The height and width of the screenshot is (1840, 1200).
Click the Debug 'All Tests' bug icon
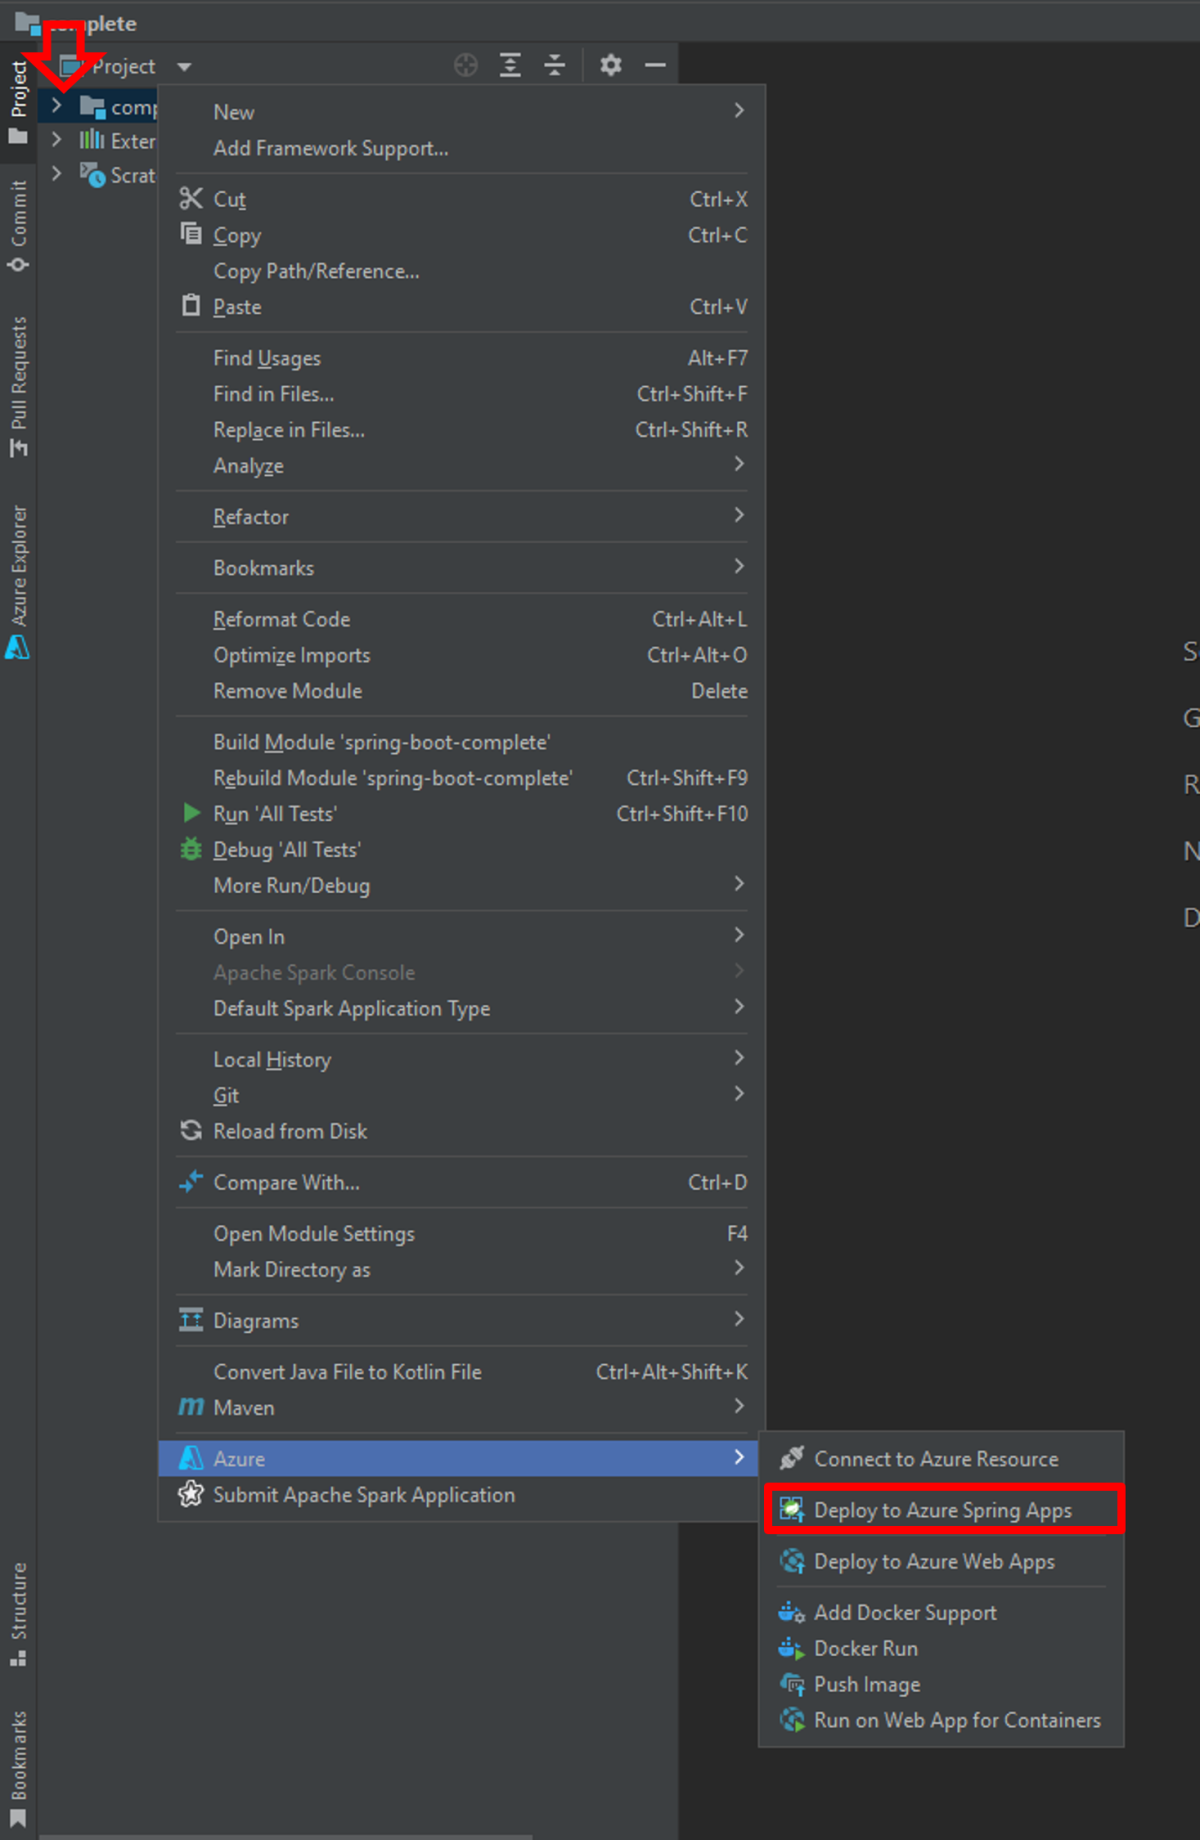tap(191, 849)
